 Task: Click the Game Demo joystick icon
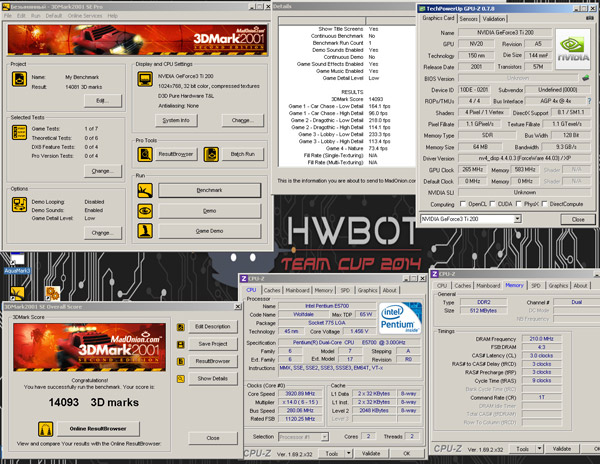tap(145, 231)
